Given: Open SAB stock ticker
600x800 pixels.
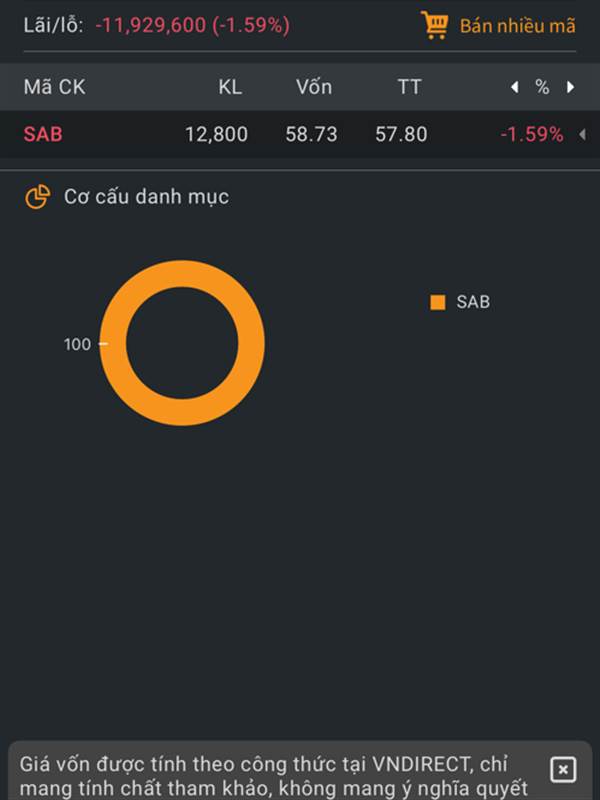Looking at the screenshot, I should click(43, 135).
